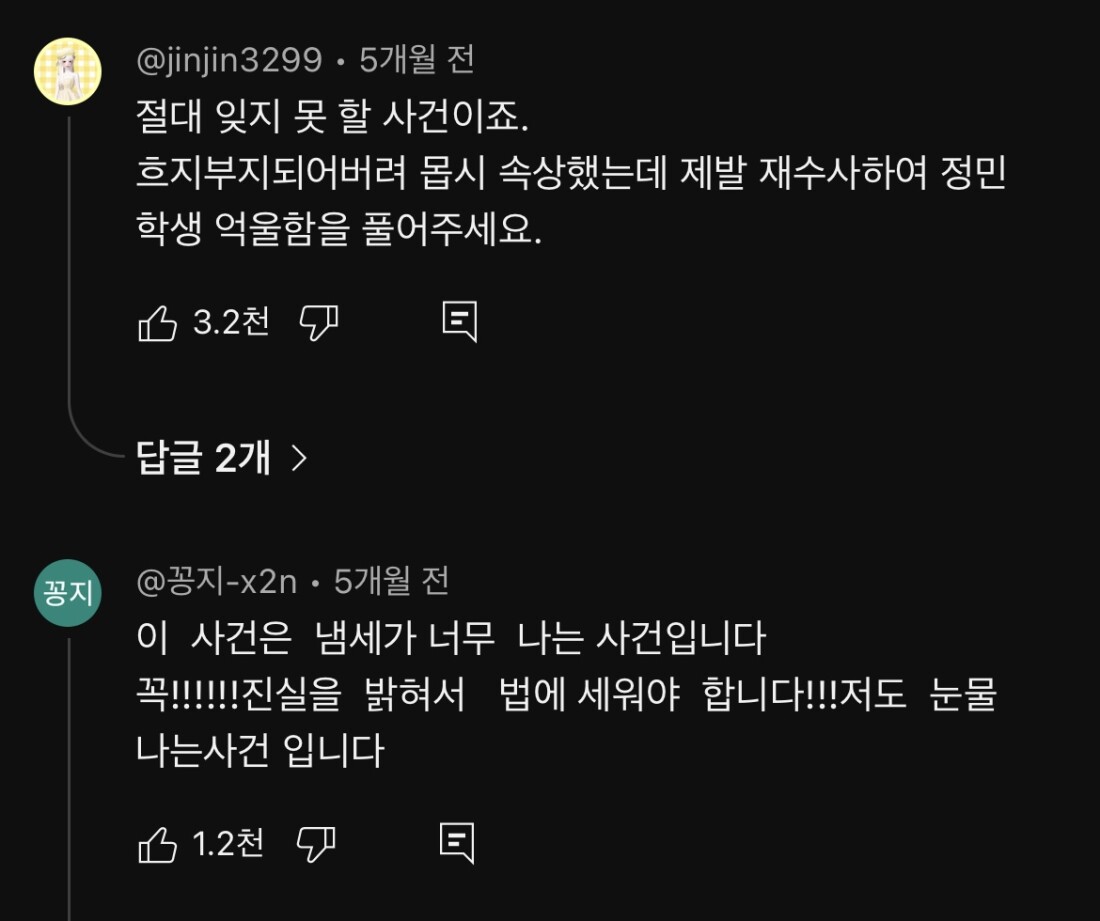Expand the 답글 2개 replies
The image size is (1100, 921).
[x=204, y=458]
